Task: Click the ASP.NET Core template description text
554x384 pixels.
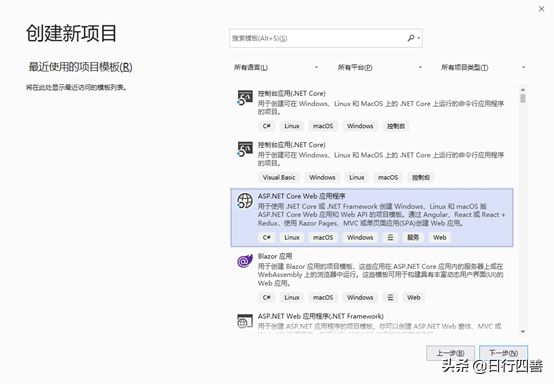Action: click(x=381, y=215)
